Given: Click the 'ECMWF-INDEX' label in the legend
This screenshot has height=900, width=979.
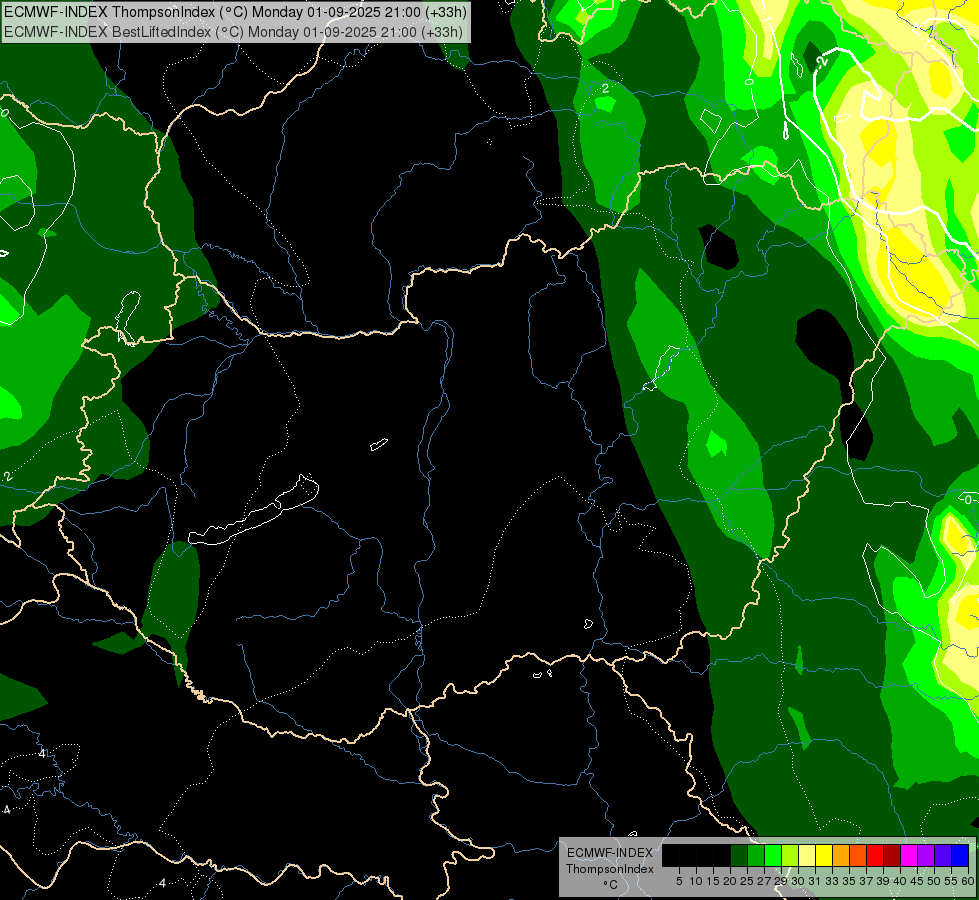Looking at the screenshot, I should coord(610,853).
